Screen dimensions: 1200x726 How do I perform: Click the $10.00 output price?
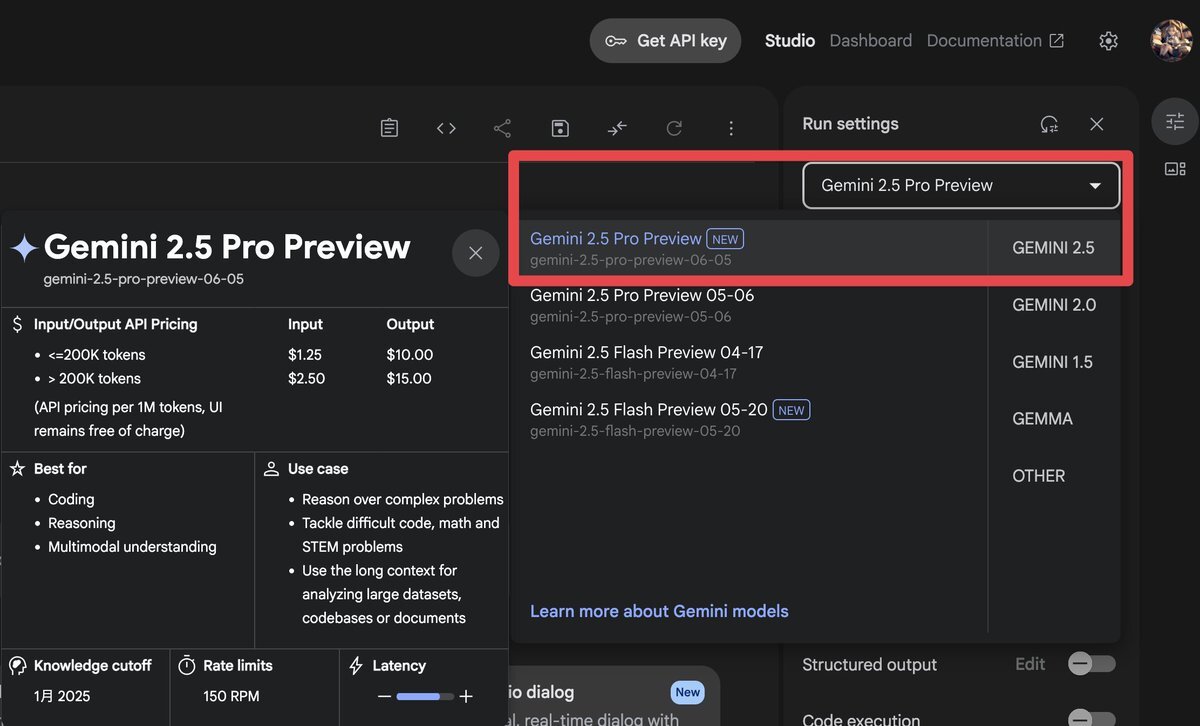[x=410, y=355]
